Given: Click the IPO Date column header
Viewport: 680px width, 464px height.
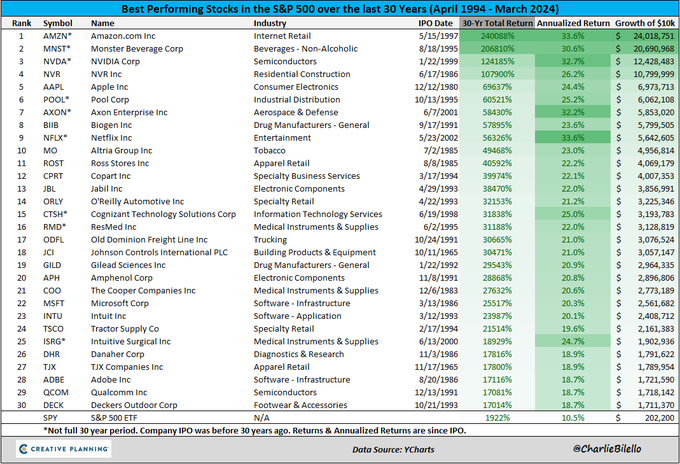Looking at the screenshot, I should 435,23.
